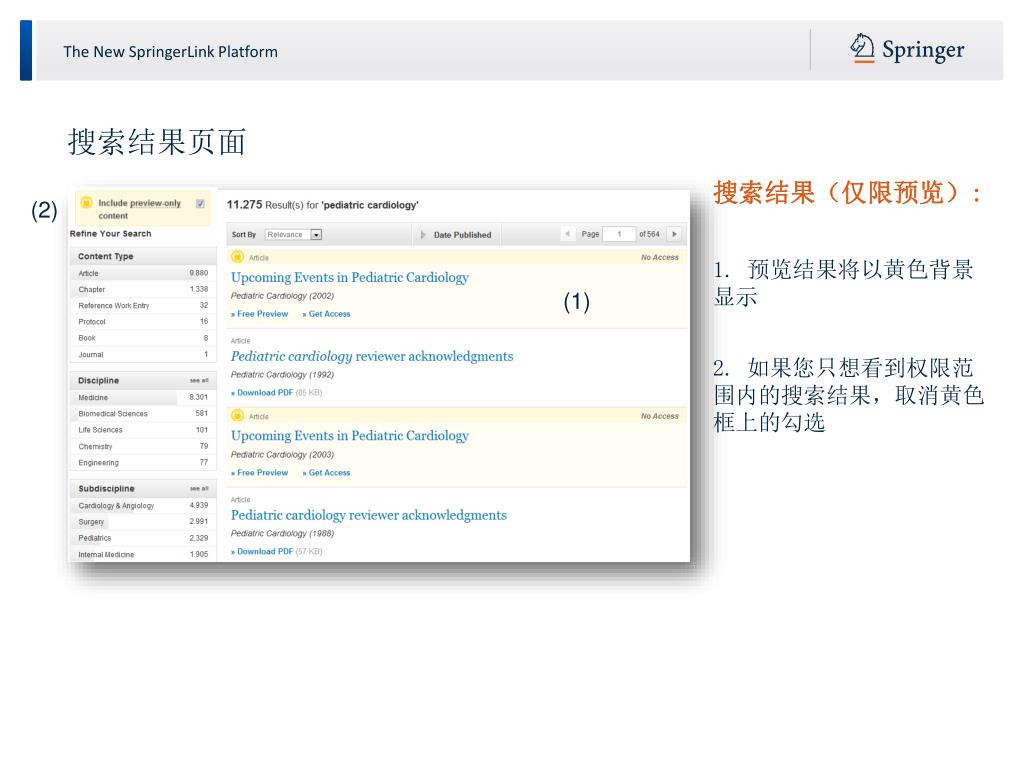Click 'The New SpringerLink Platform' title text
1024x768 pixels.
pos(170,52)
